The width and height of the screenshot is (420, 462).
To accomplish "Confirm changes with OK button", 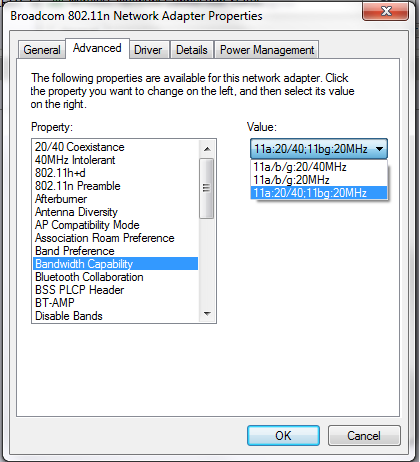I will 283,435.
